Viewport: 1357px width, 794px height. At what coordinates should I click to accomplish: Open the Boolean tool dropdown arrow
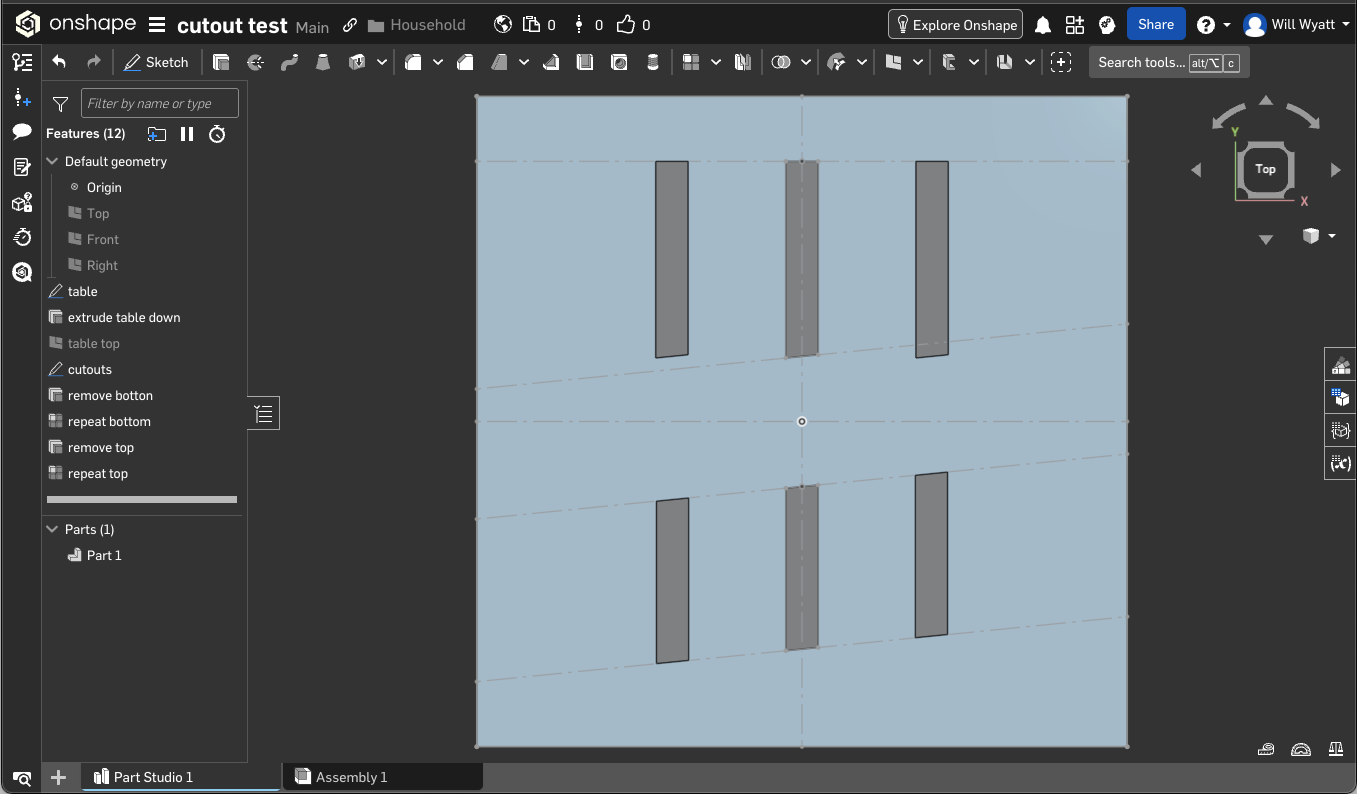pyautogui.click(x=806, y=62)
